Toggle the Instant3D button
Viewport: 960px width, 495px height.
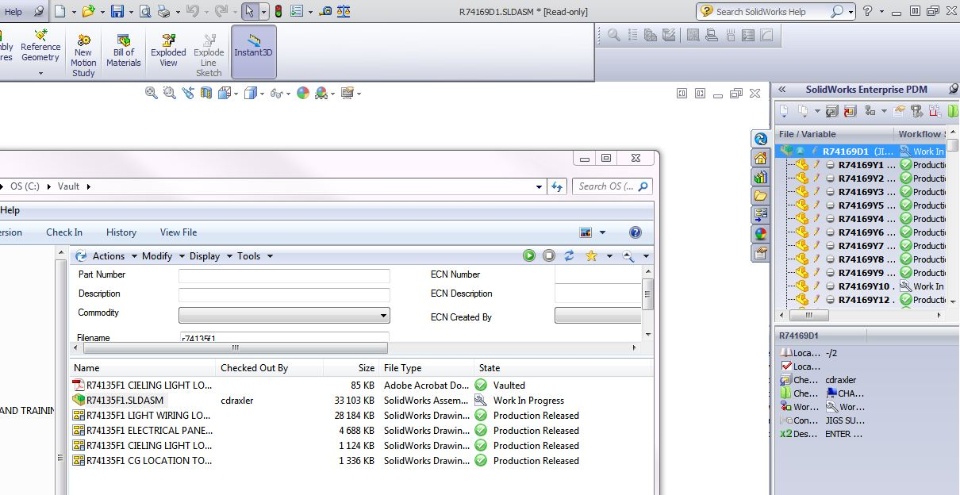click(x=253, y=51)
